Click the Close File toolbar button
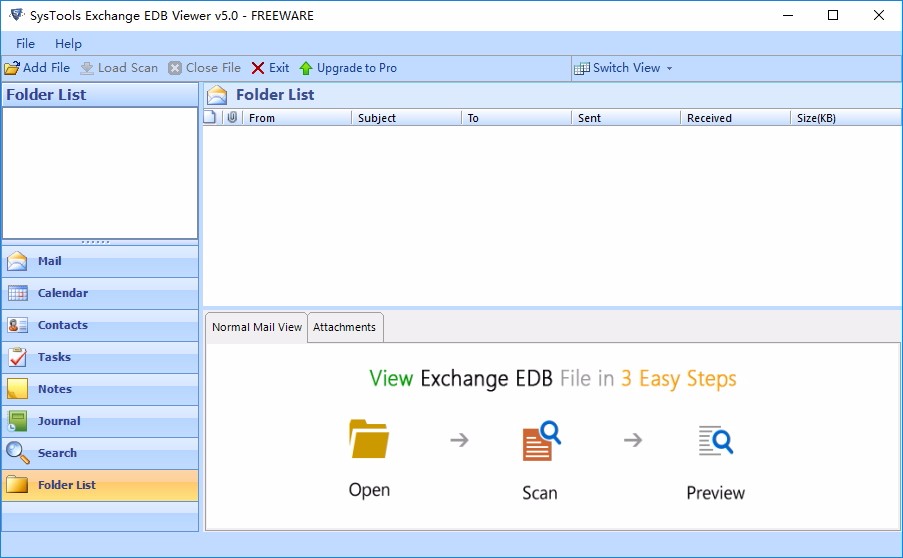Screen dimensions: 903x558 (x=204, y=68)
